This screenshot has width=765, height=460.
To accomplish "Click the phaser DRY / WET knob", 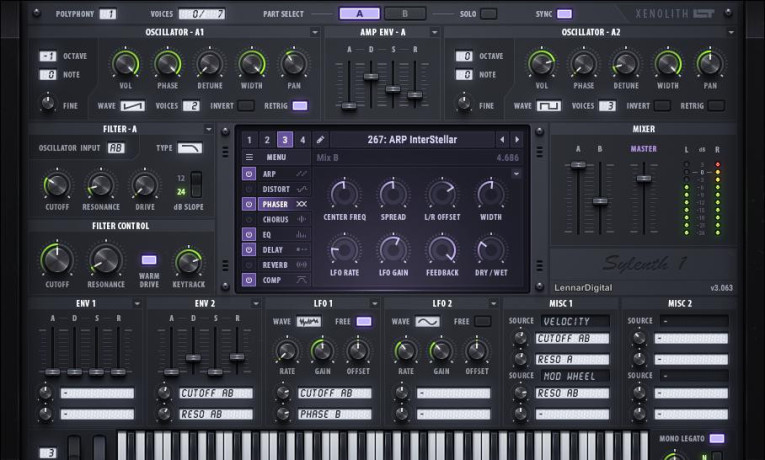I will point(491,250).
